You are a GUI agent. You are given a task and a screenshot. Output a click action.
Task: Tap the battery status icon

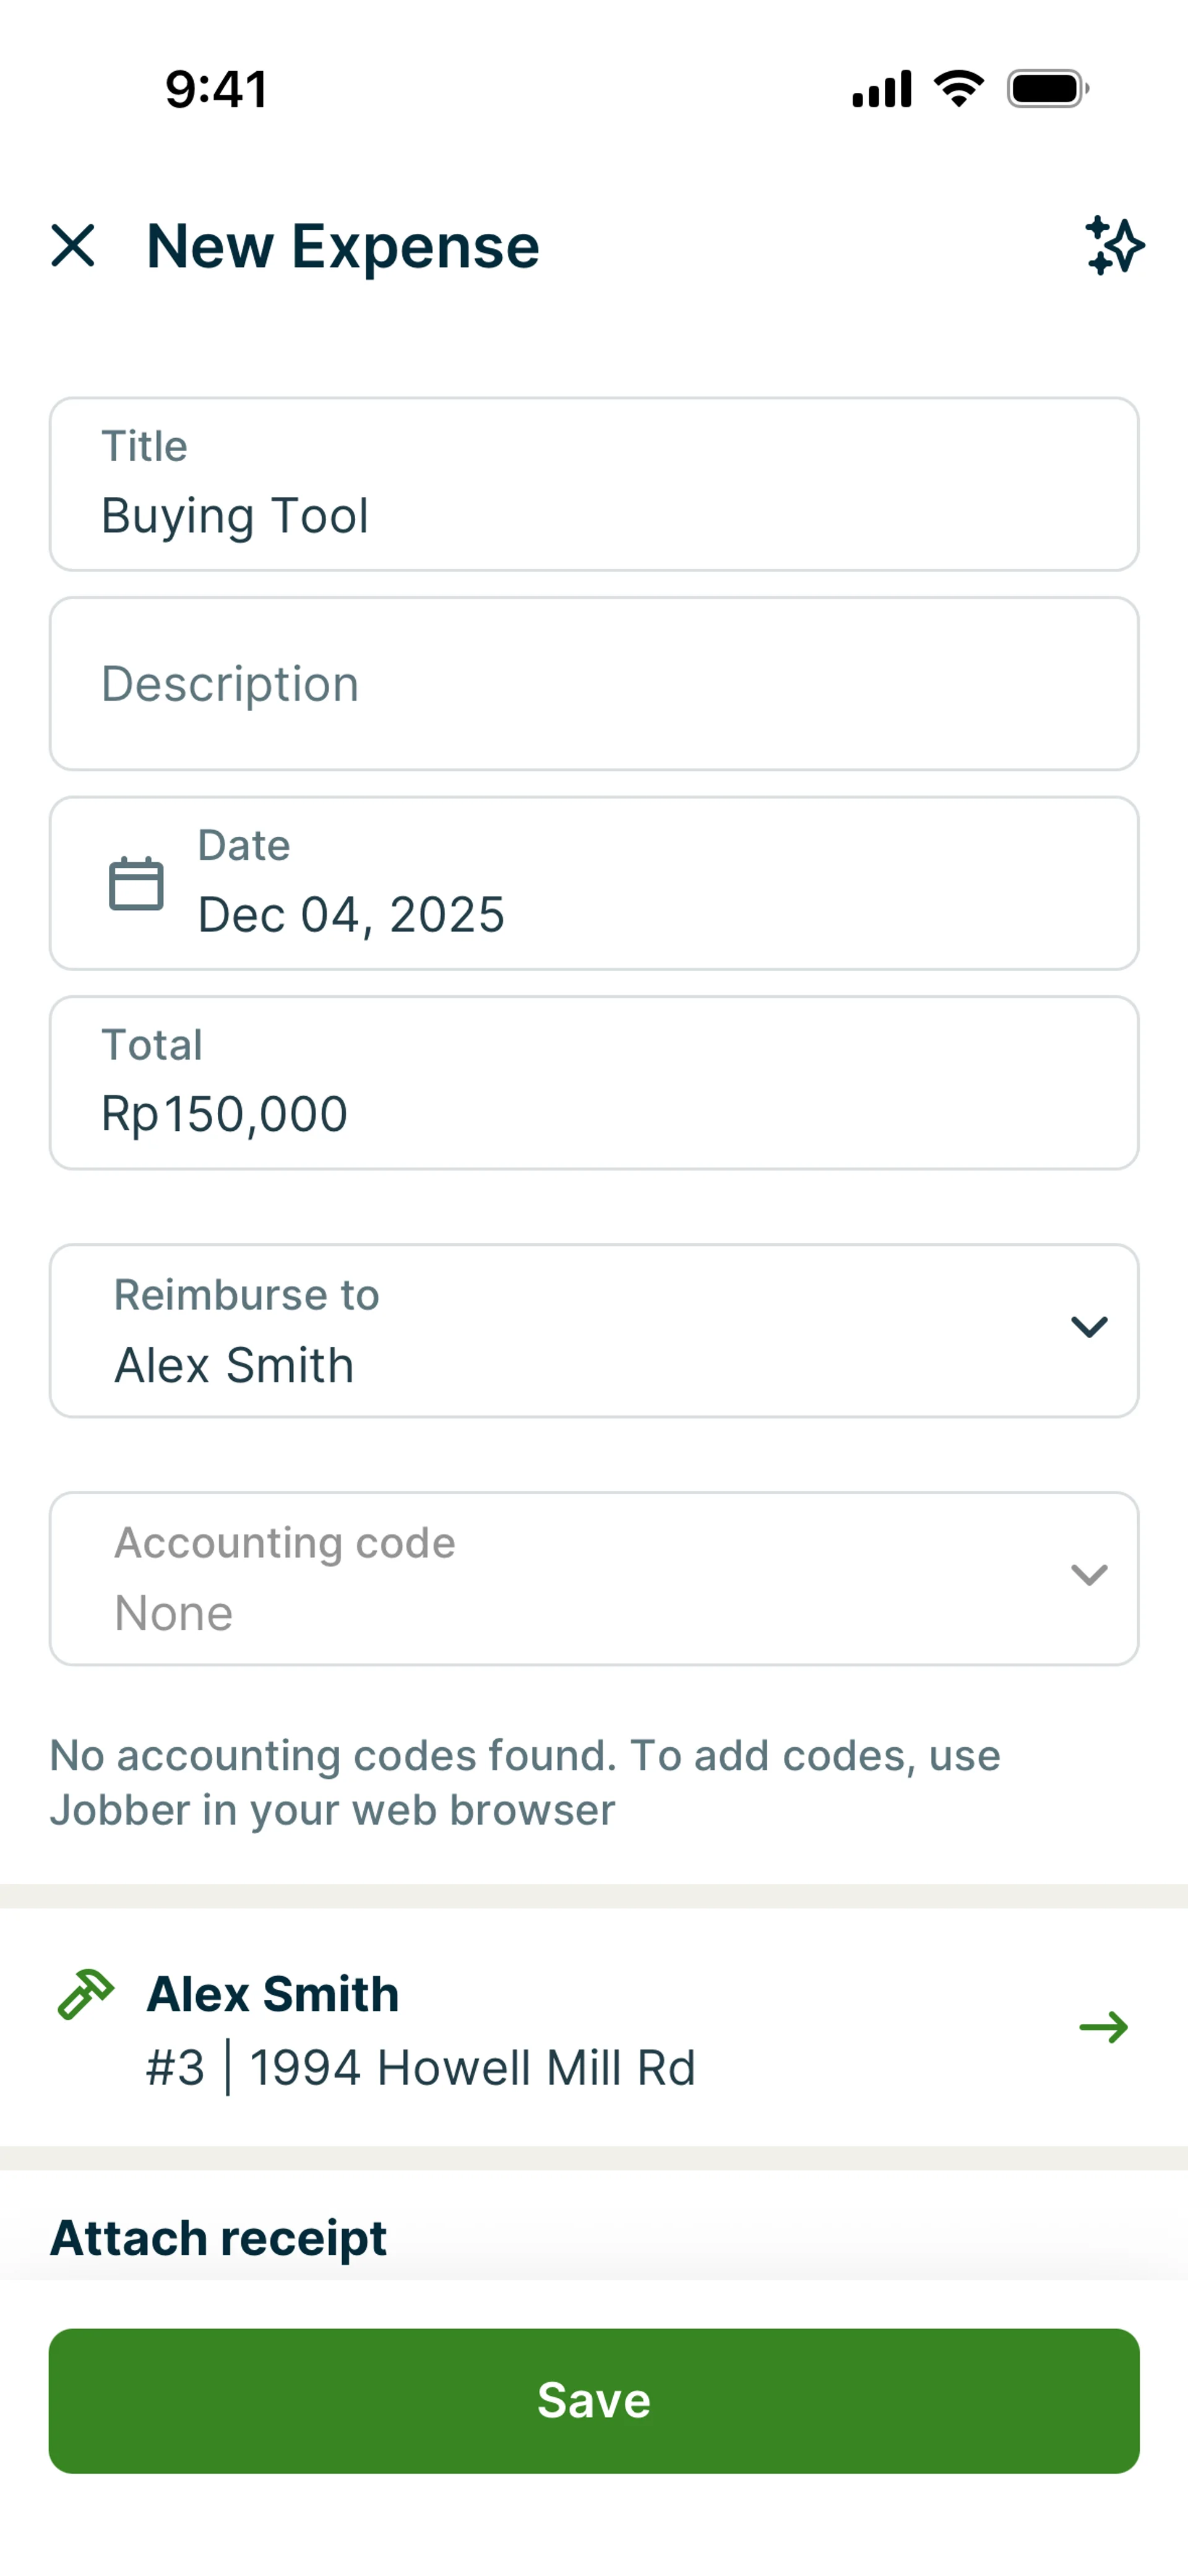coord(1047,89)
